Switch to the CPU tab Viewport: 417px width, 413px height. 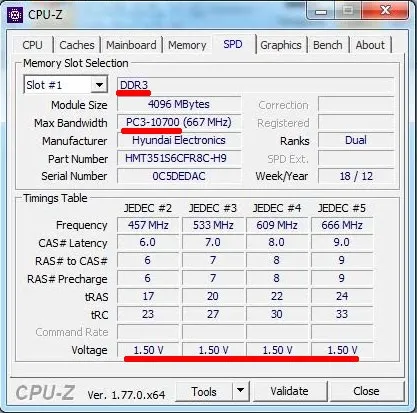pos(33,45)
